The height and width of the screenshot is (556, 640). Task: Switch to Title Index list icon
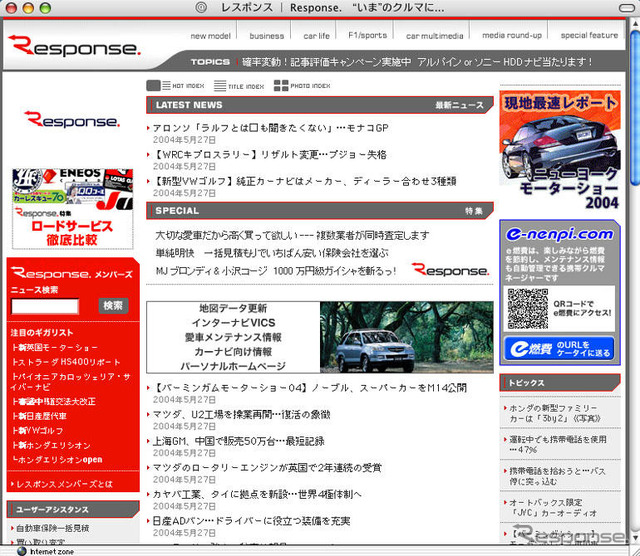(220, 86)
